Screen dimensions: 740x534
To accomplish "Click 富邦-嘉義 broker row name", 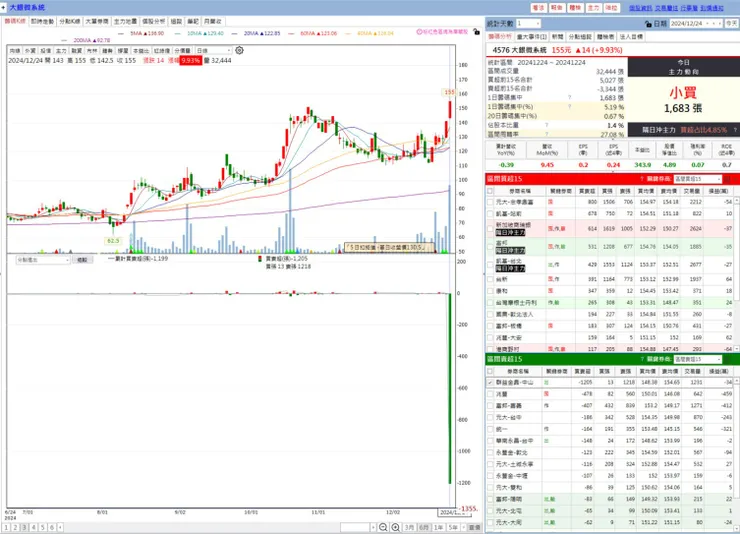I will tap(509, 406).
